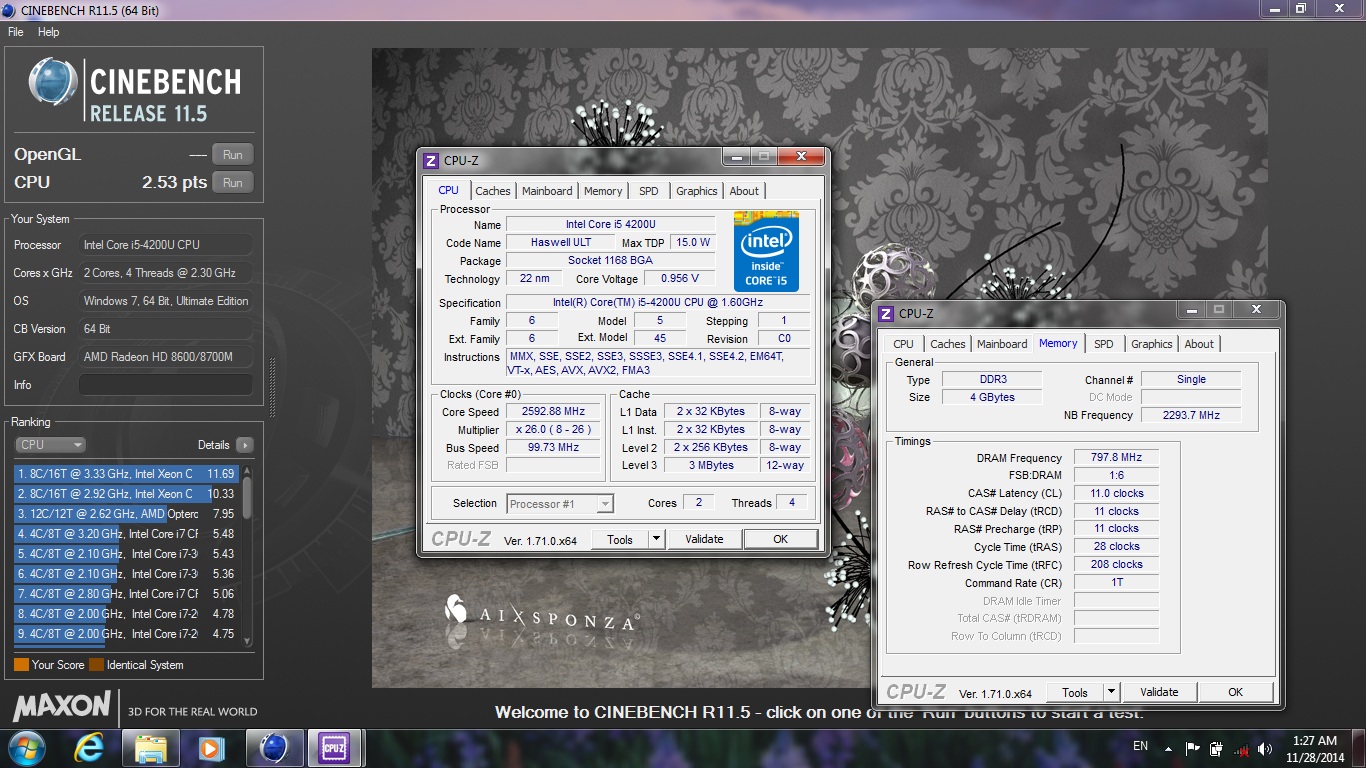Run the CPU benchmark
This screenshot has height=768, width=1366.
[x=233, y=183]
